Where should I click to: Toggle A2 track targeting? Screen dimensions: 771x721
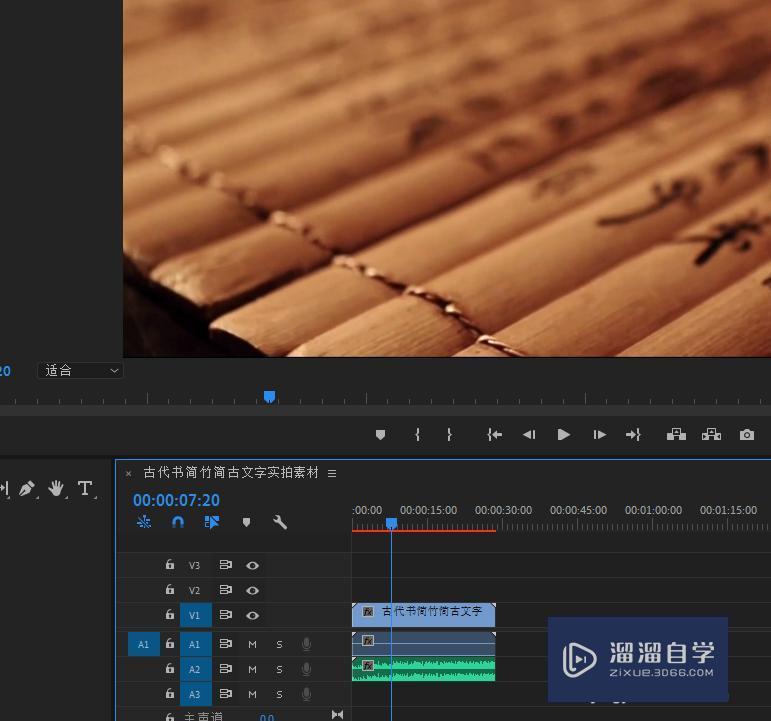click(x=196, y=669)
